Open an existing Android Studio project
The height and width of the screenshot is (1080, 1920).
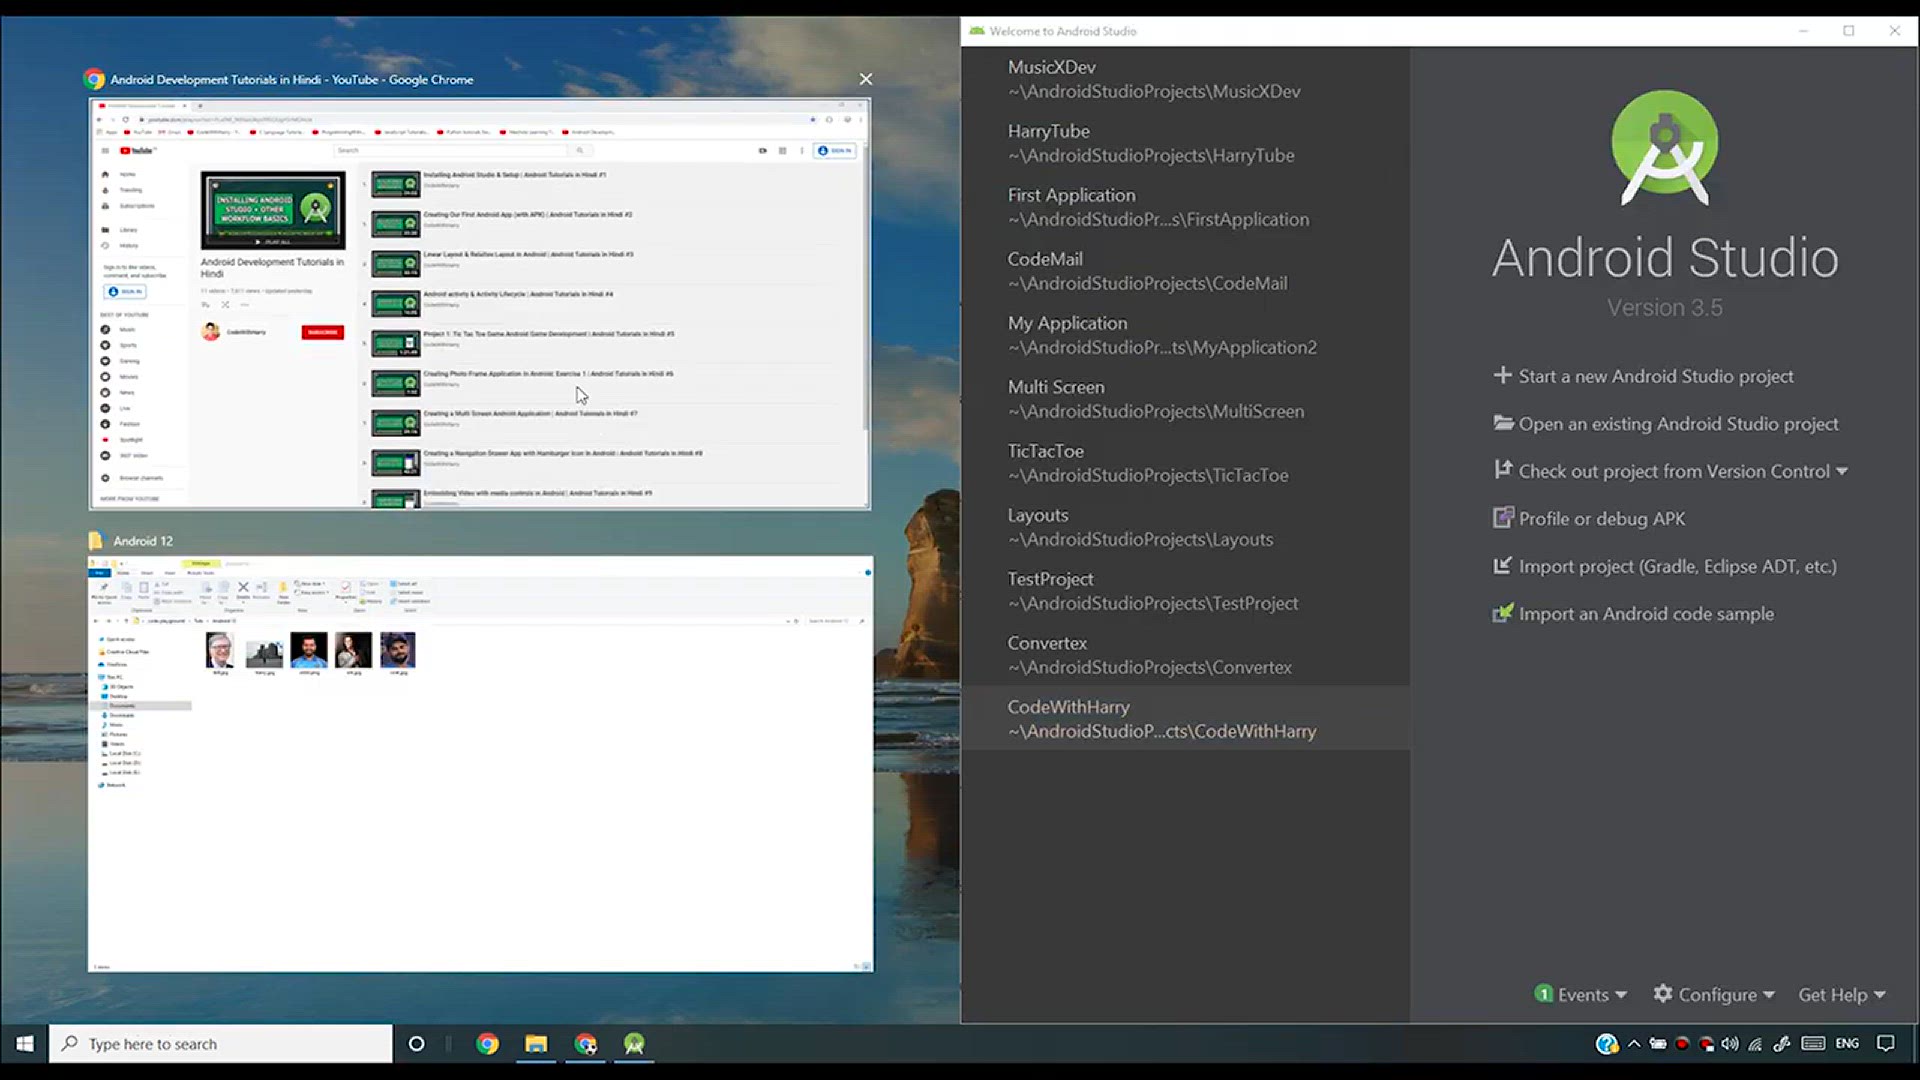click(1666, 423)
